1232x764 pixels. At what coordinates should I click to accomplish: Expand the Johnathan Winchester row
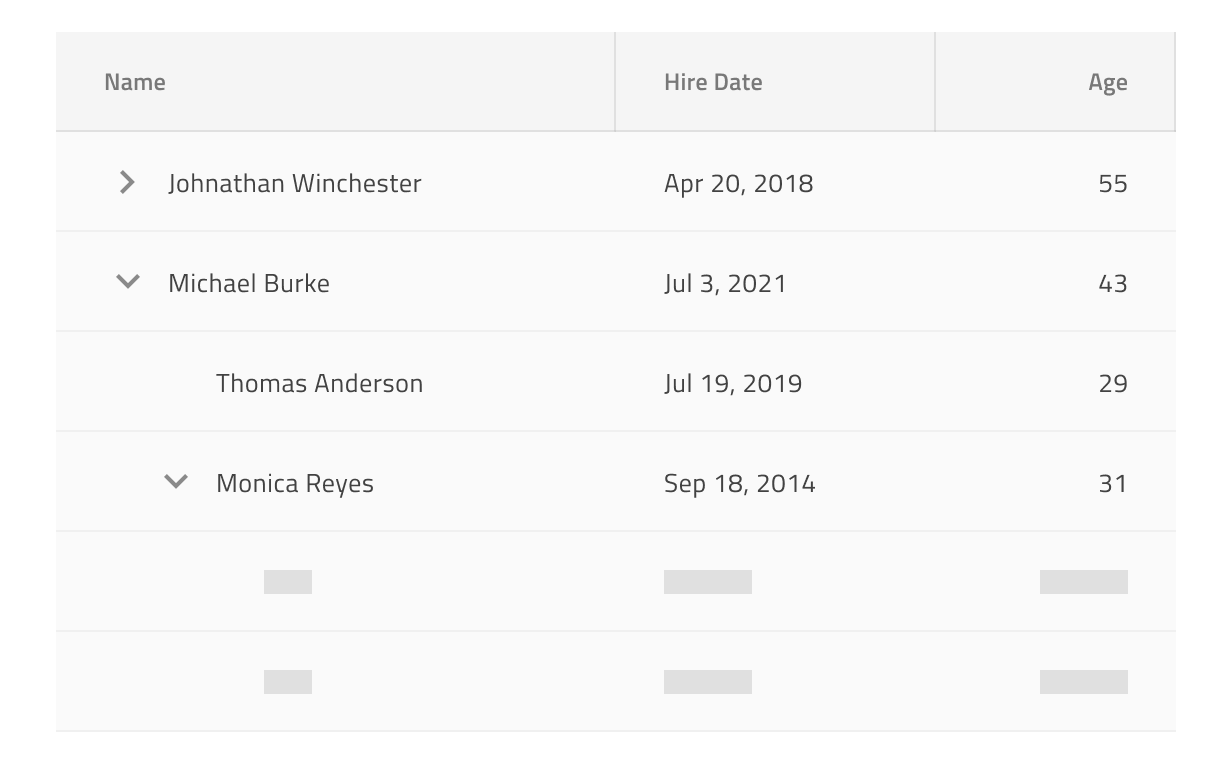127,182
